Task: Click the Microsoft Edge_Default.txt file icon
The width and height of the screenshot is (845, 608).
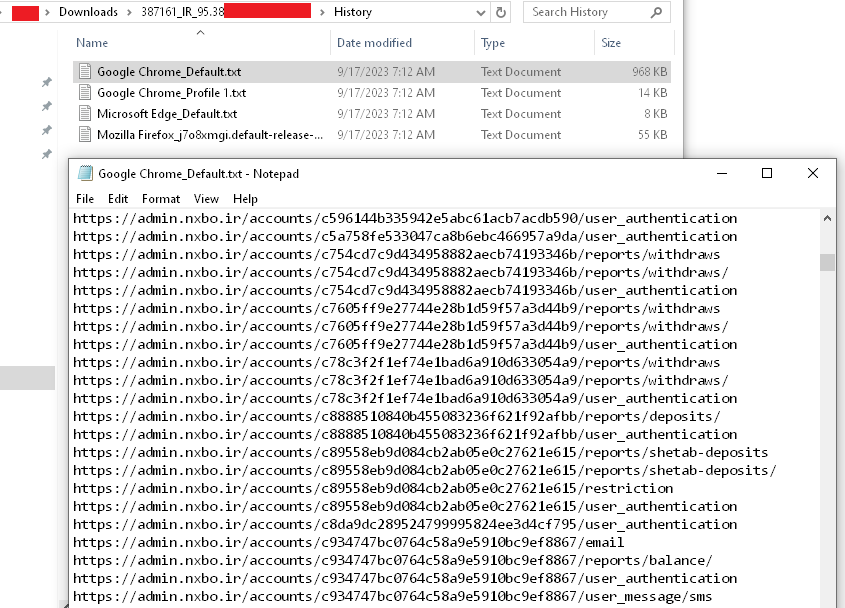Action: point(85,114)
